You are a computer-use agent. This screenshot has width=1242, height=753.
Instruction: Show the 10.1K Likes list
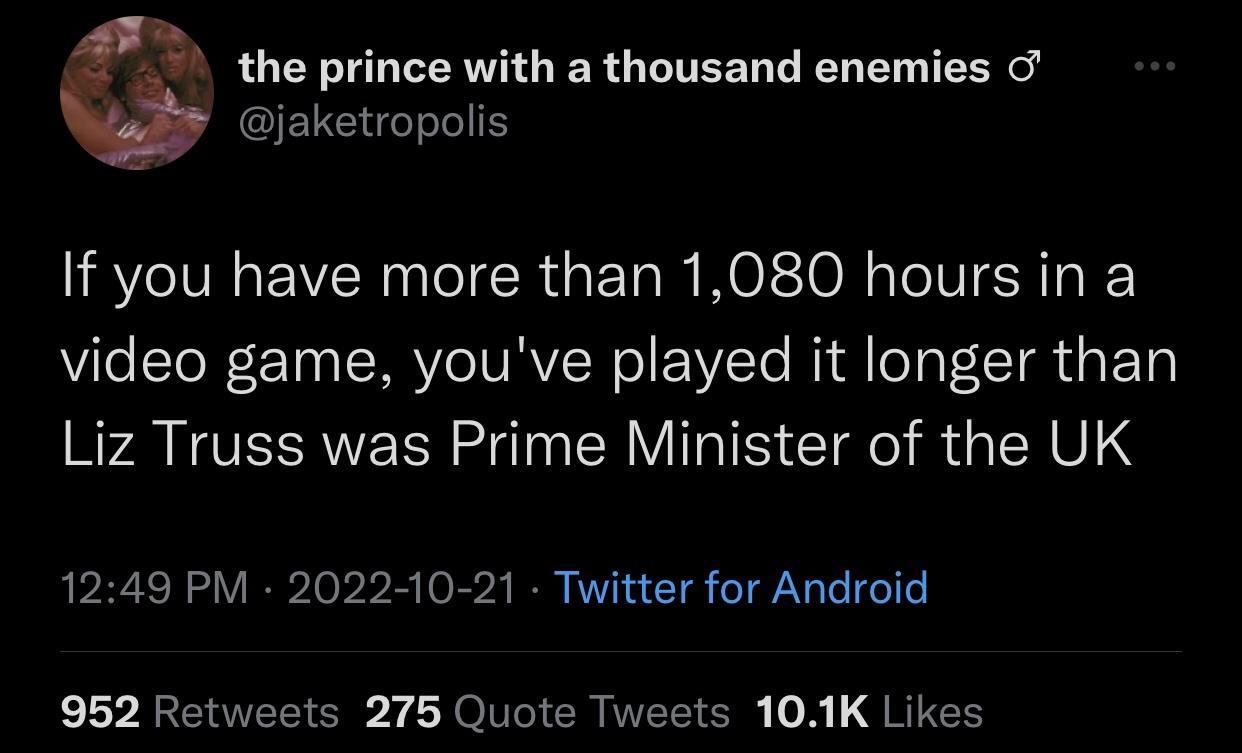point(869,712)
